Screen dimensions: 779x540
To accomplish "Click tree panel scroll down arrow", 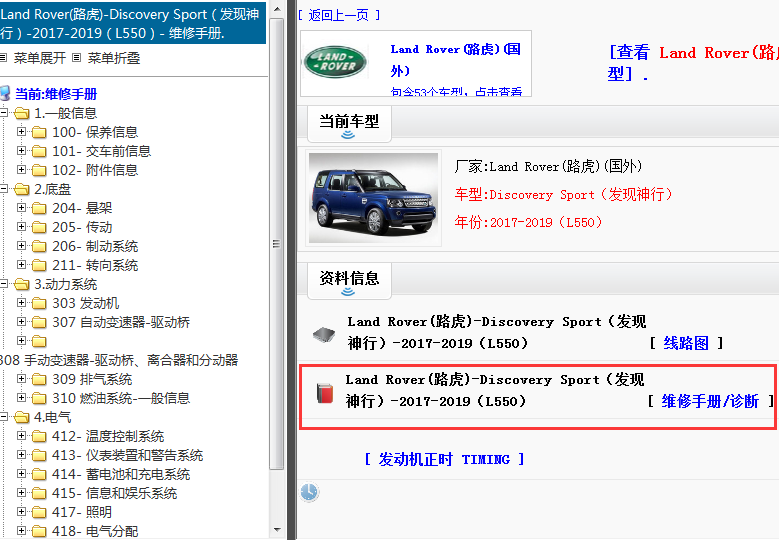I will (277, 530).
